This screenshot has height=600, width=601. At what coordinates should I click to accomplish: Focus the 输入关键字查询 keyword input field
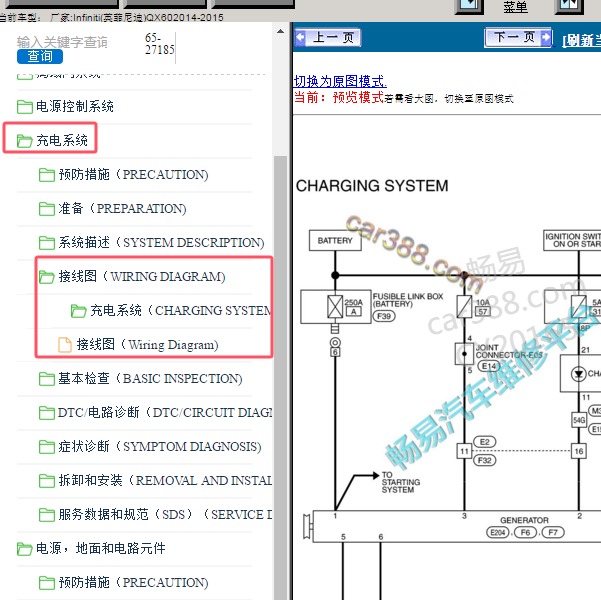pos(62,42)
